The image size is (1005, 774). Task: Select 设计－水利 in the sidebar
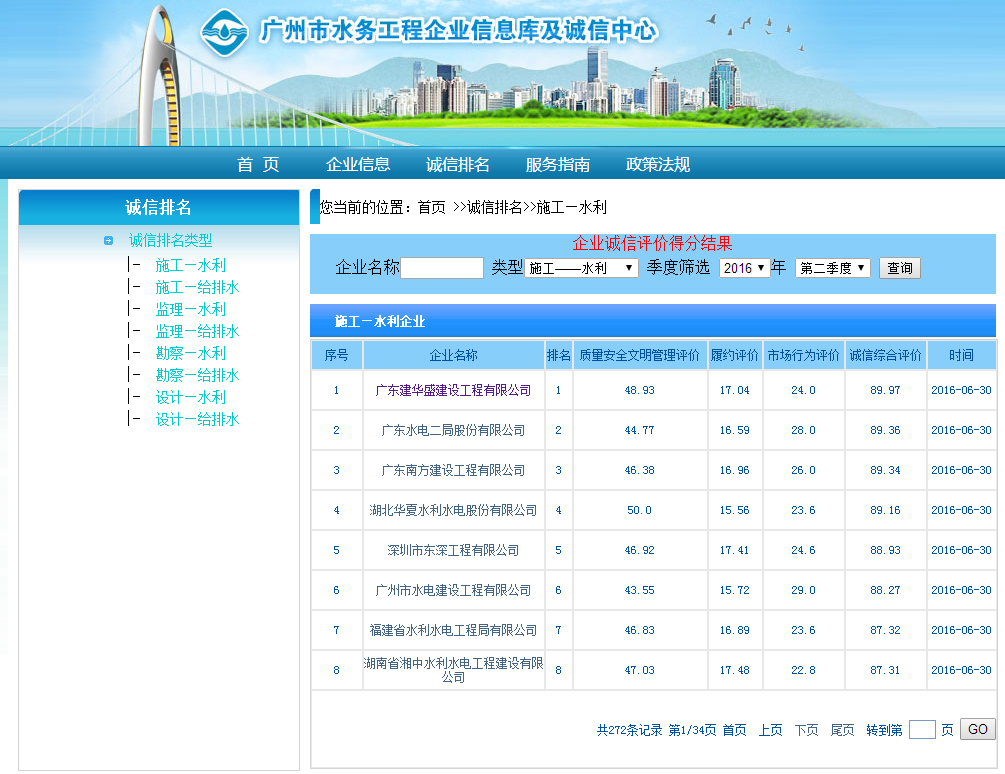tap(190, 397)
